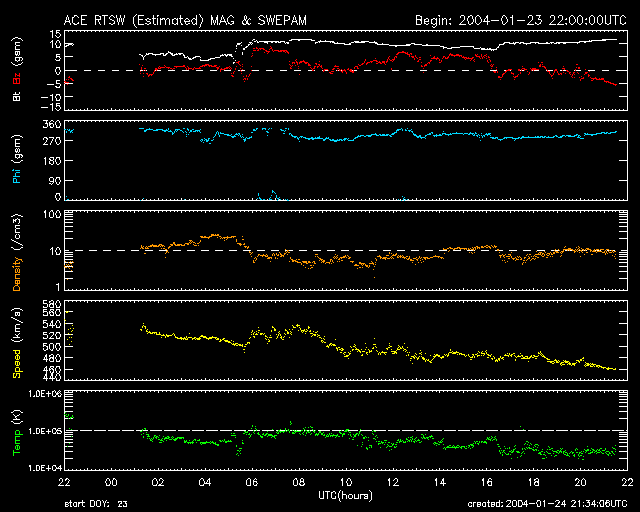This screenshot has height=512, width=640.
Task: Click the "15" tick on Bt Bz axis
Action: (56, 34)
